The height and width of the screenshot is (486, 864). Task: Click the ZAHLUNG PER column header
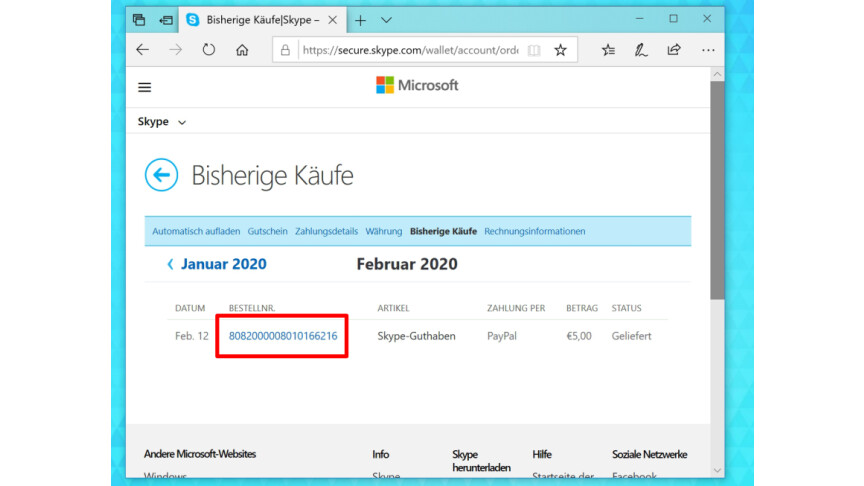[x=516, y=308]
